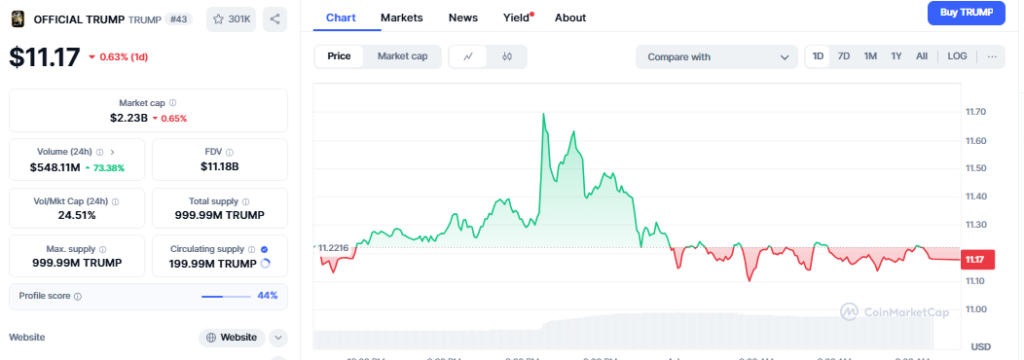This screenshot has width=1024, height=360.
Task: Click the Profile score progress bar
Action: 226,296
